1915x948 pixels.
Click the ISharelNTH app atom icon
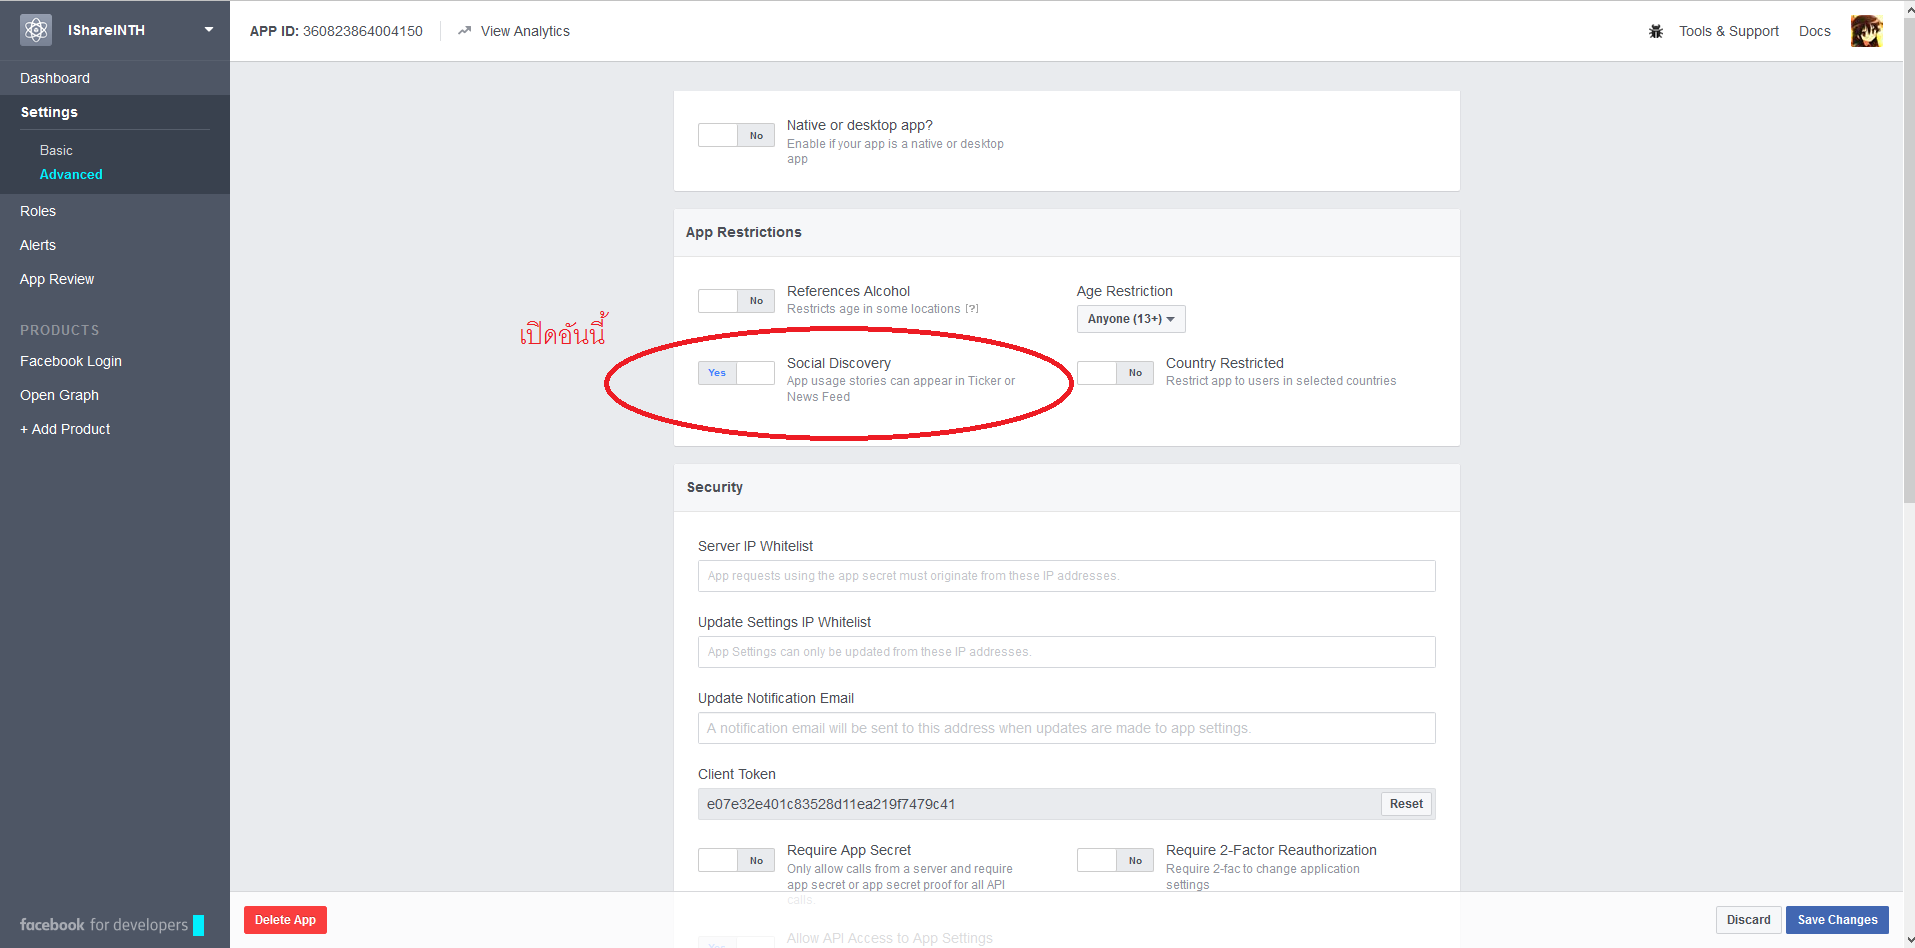[36, 30]
